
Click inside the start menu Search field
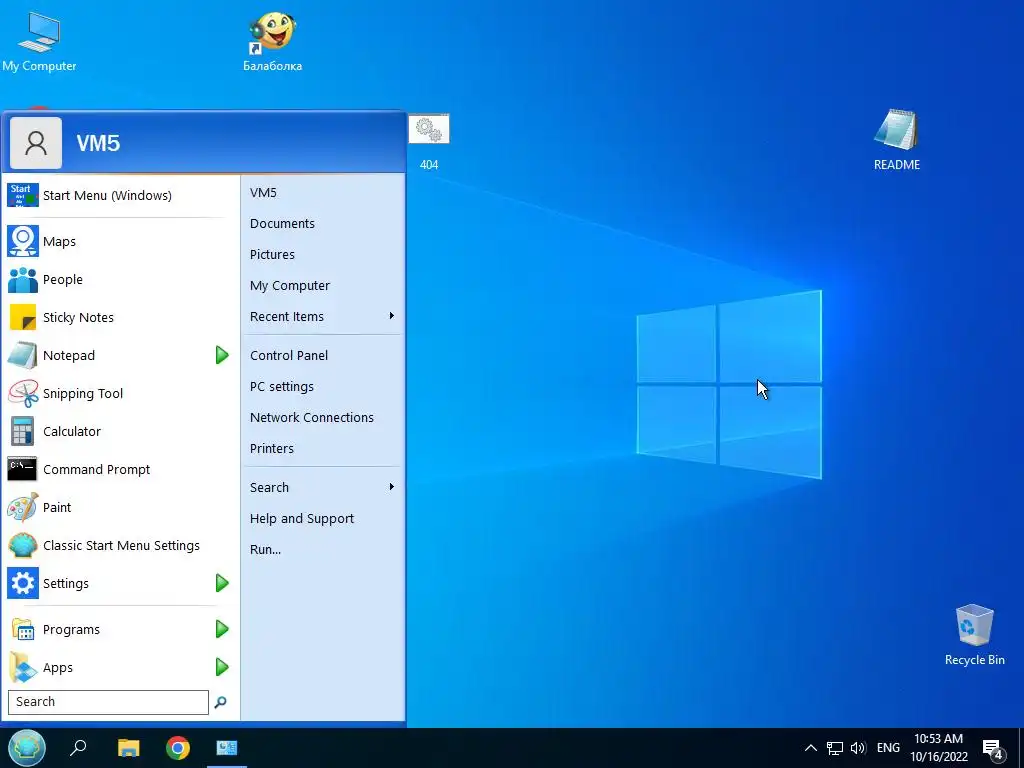point(108,702)
